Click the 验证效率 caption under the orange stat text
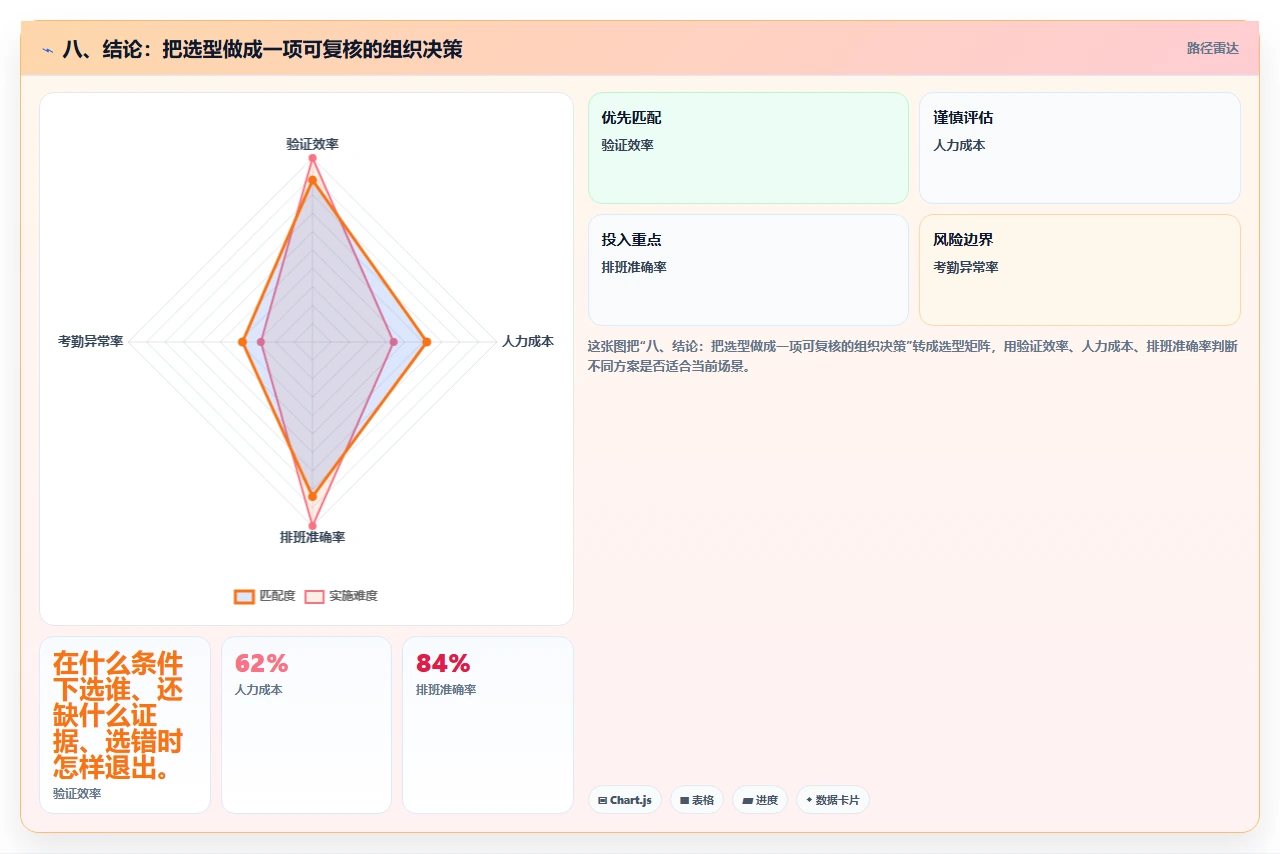The height and width of the screenshot is (854, 1280). [77, 793]
